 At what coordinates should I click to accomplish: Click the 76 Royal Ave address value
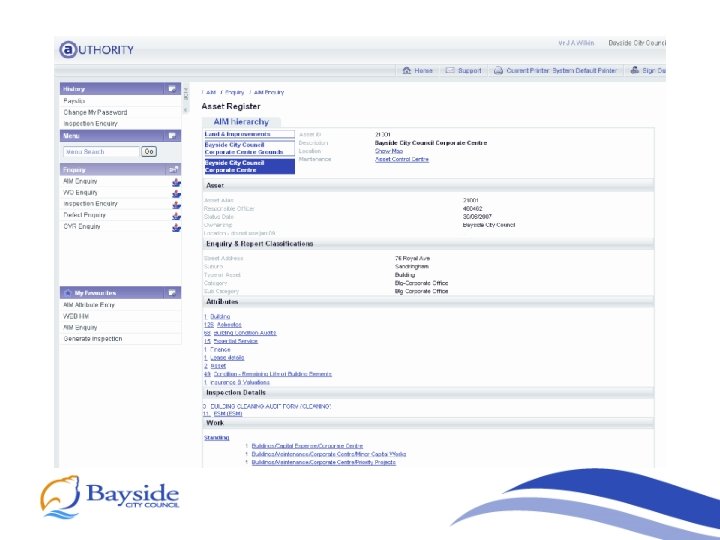(x=412, y=259)
